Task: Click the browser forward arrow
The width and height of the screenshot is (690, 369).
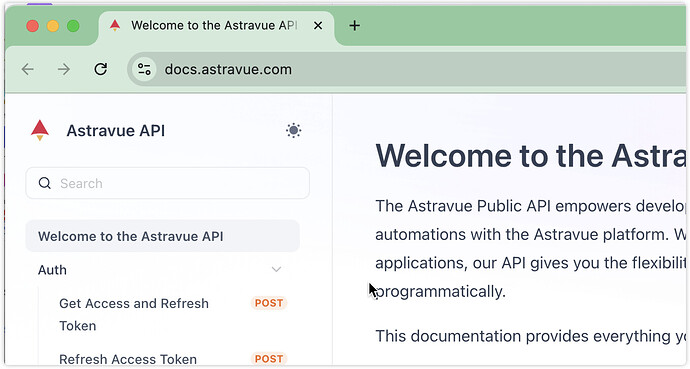Action: pos(64,69)
